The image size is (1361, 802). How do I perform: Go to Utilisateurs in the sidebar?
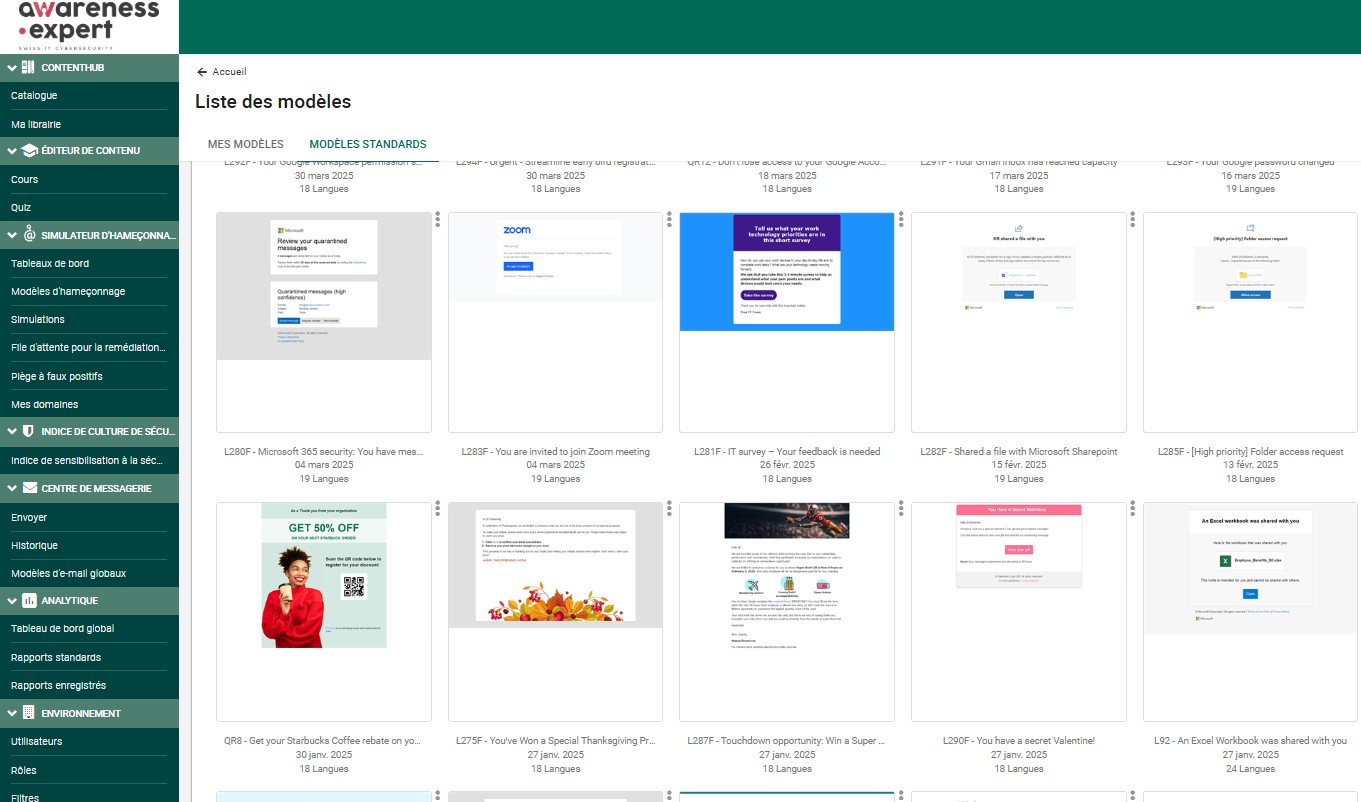36,742
